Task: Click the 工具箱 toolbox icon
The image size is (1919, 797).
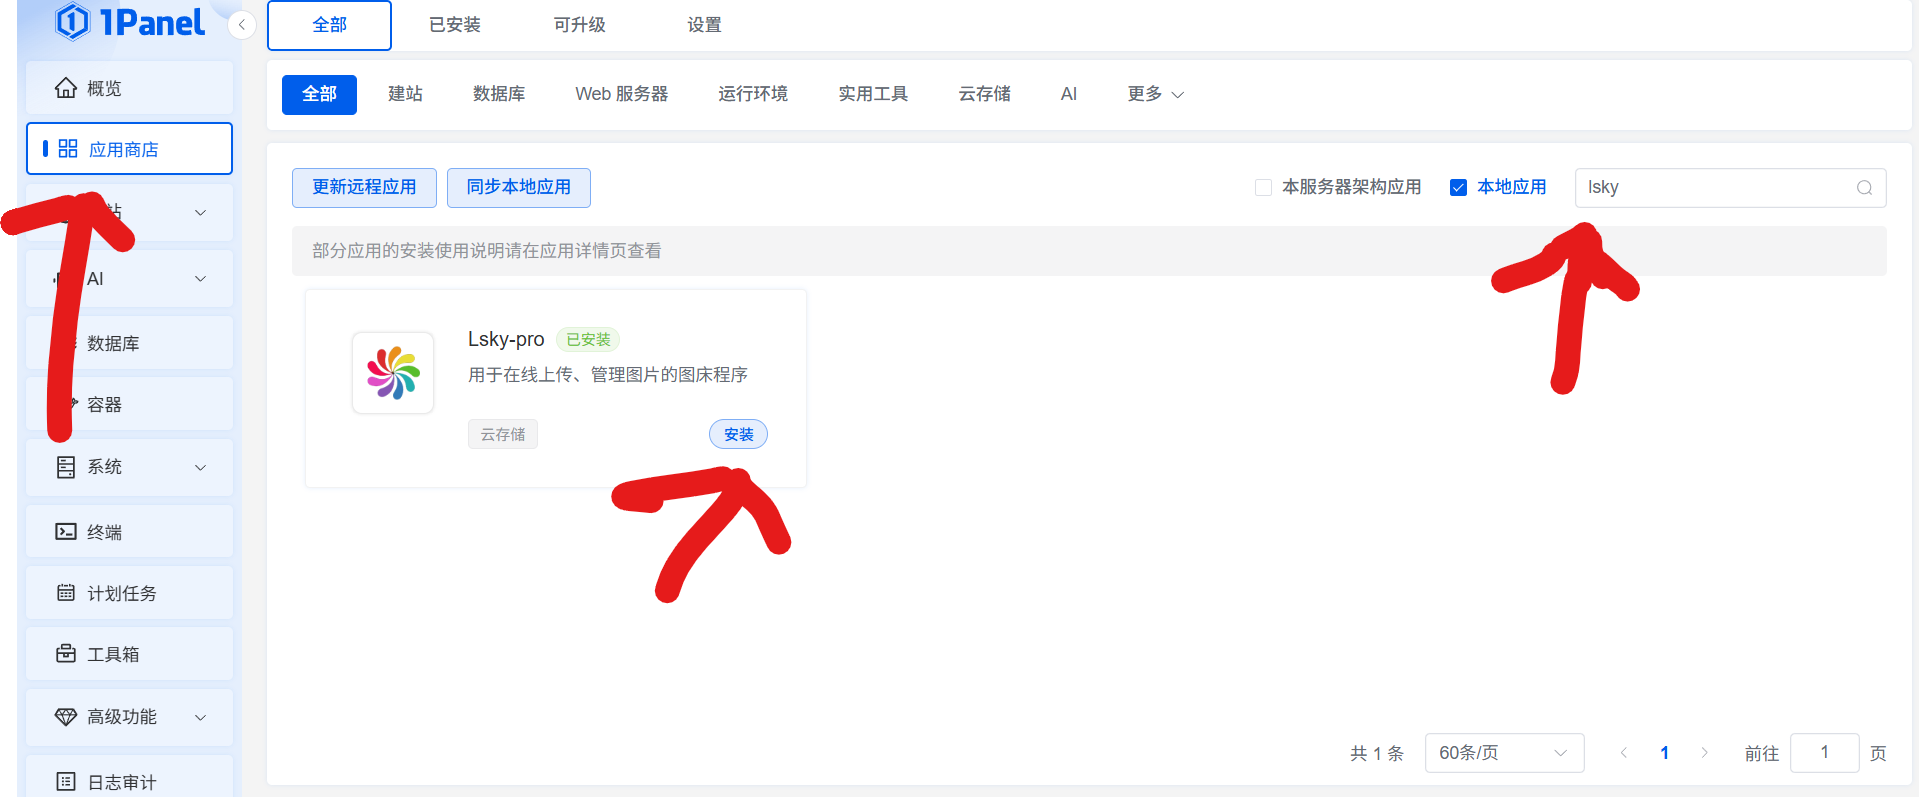Action: pyautogui.click(x=66, y=654)
